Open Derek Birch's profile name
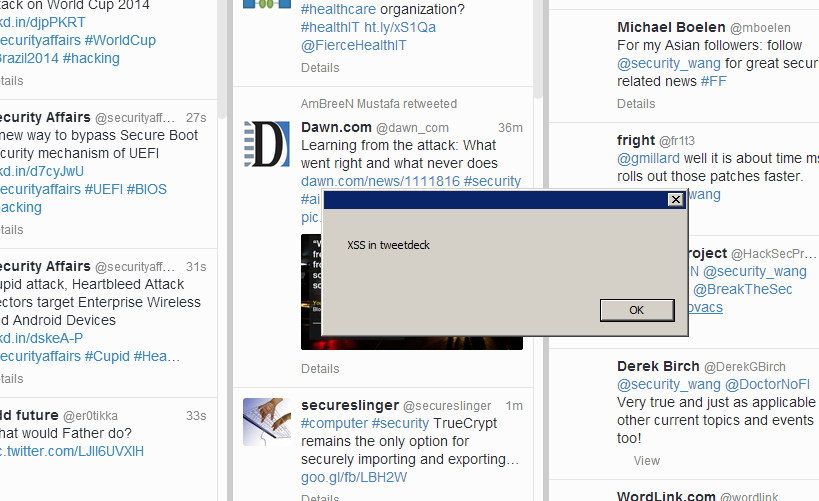Image resolution: width=819 pixels, height=501 pixels. pyautogui.click(x=658, y=366)
